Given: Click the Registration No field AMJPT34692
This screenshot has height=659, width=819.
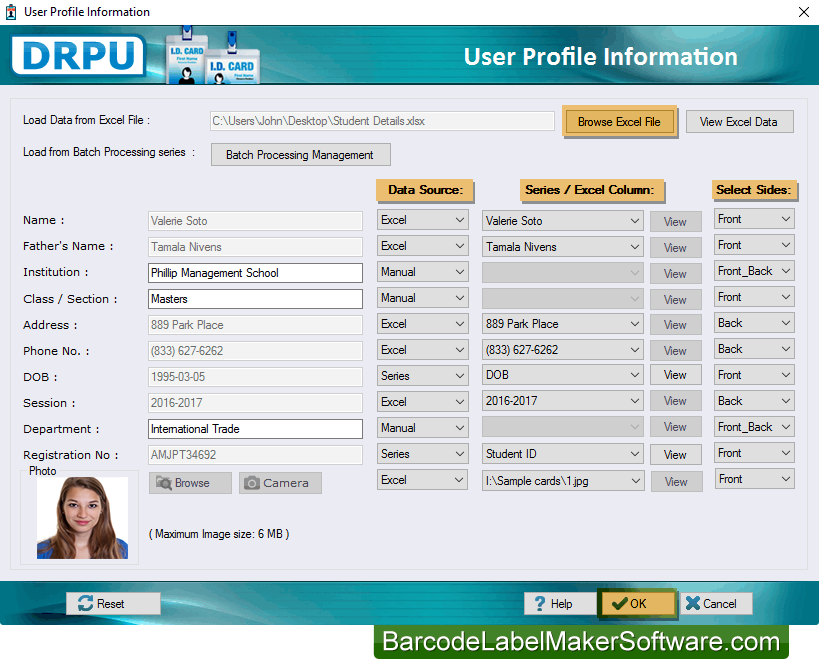Looking at the screenshot, I should pos(255,455).
